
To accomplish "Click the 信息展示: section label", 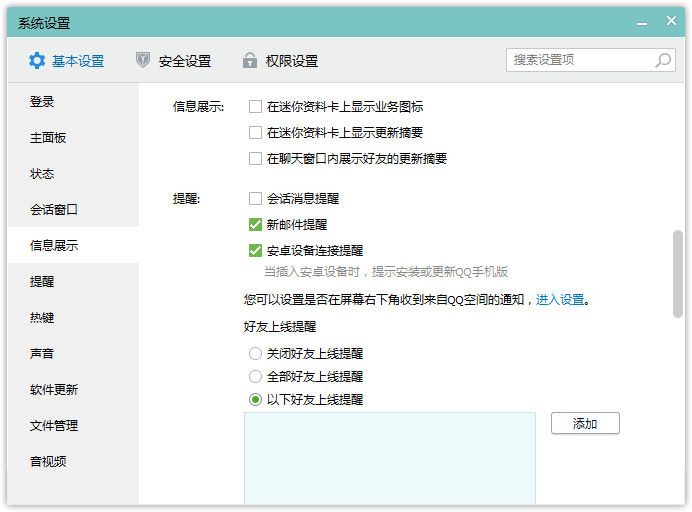I will point(199,107).
